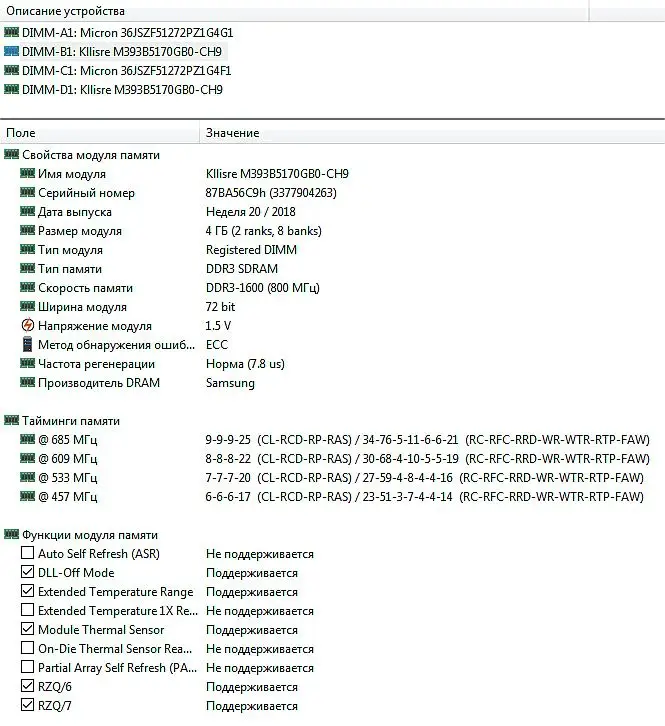Click the lightning voltage icon 'Напряжение модуля'

[x=28, y=325]
